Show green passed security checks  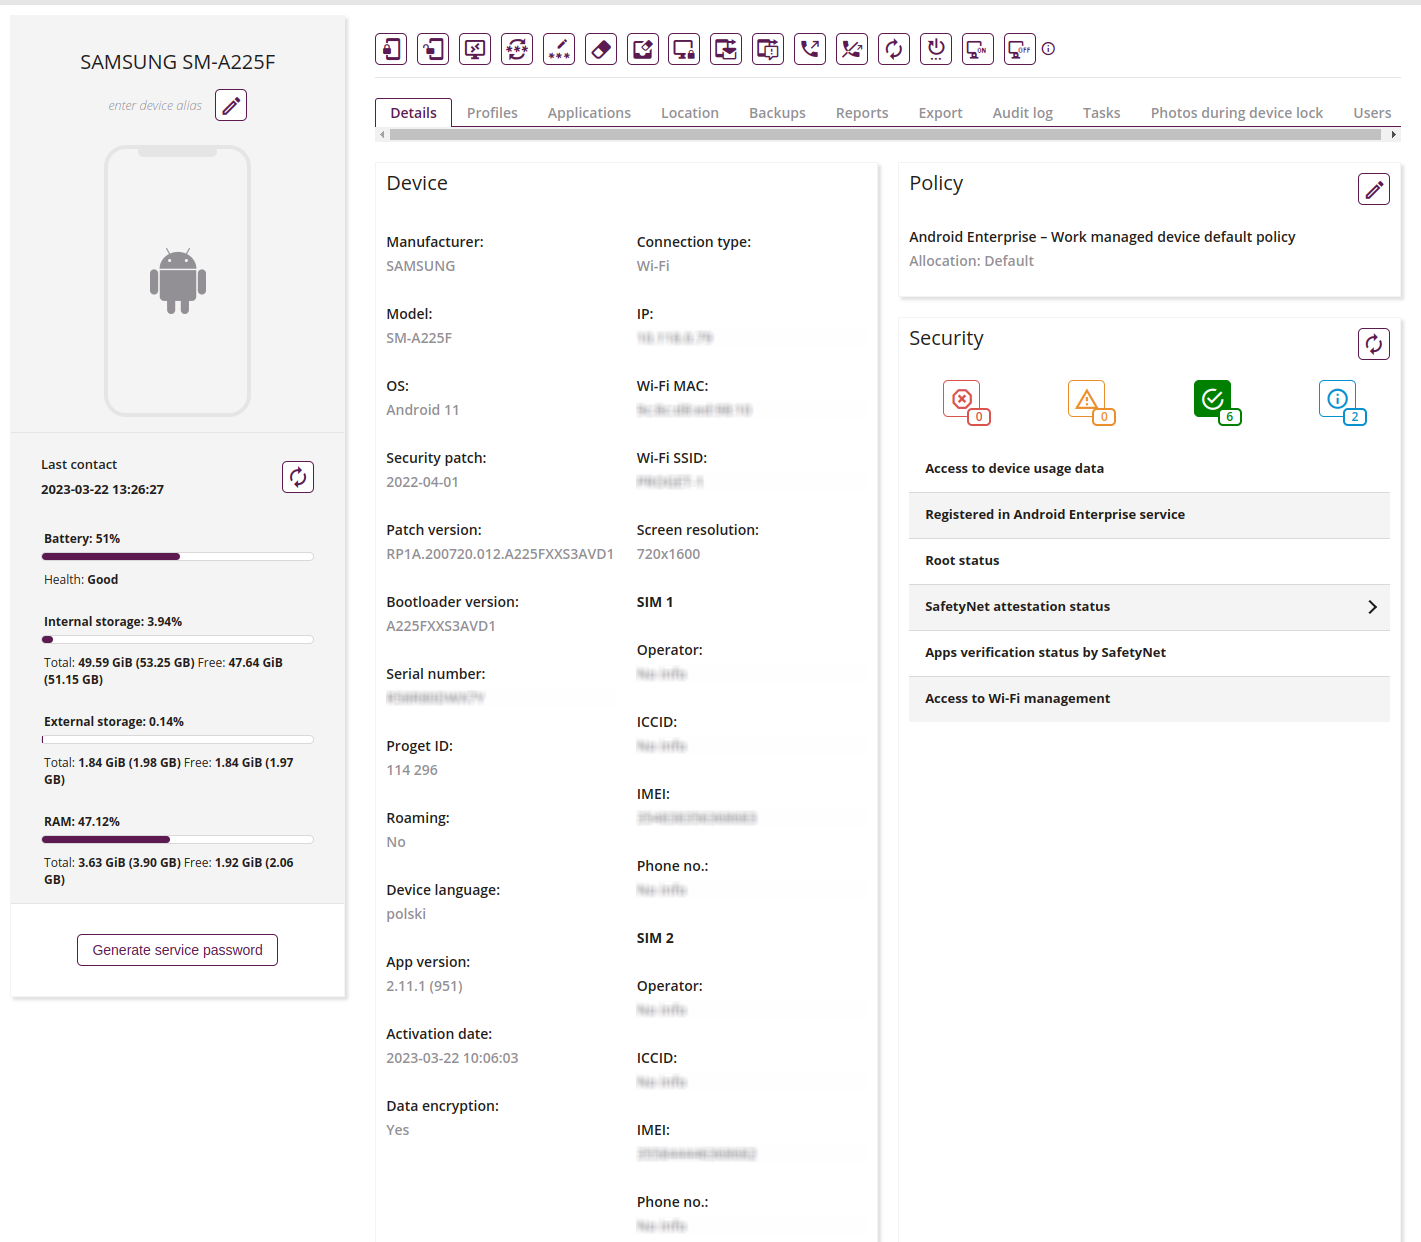coord(1217,402)
